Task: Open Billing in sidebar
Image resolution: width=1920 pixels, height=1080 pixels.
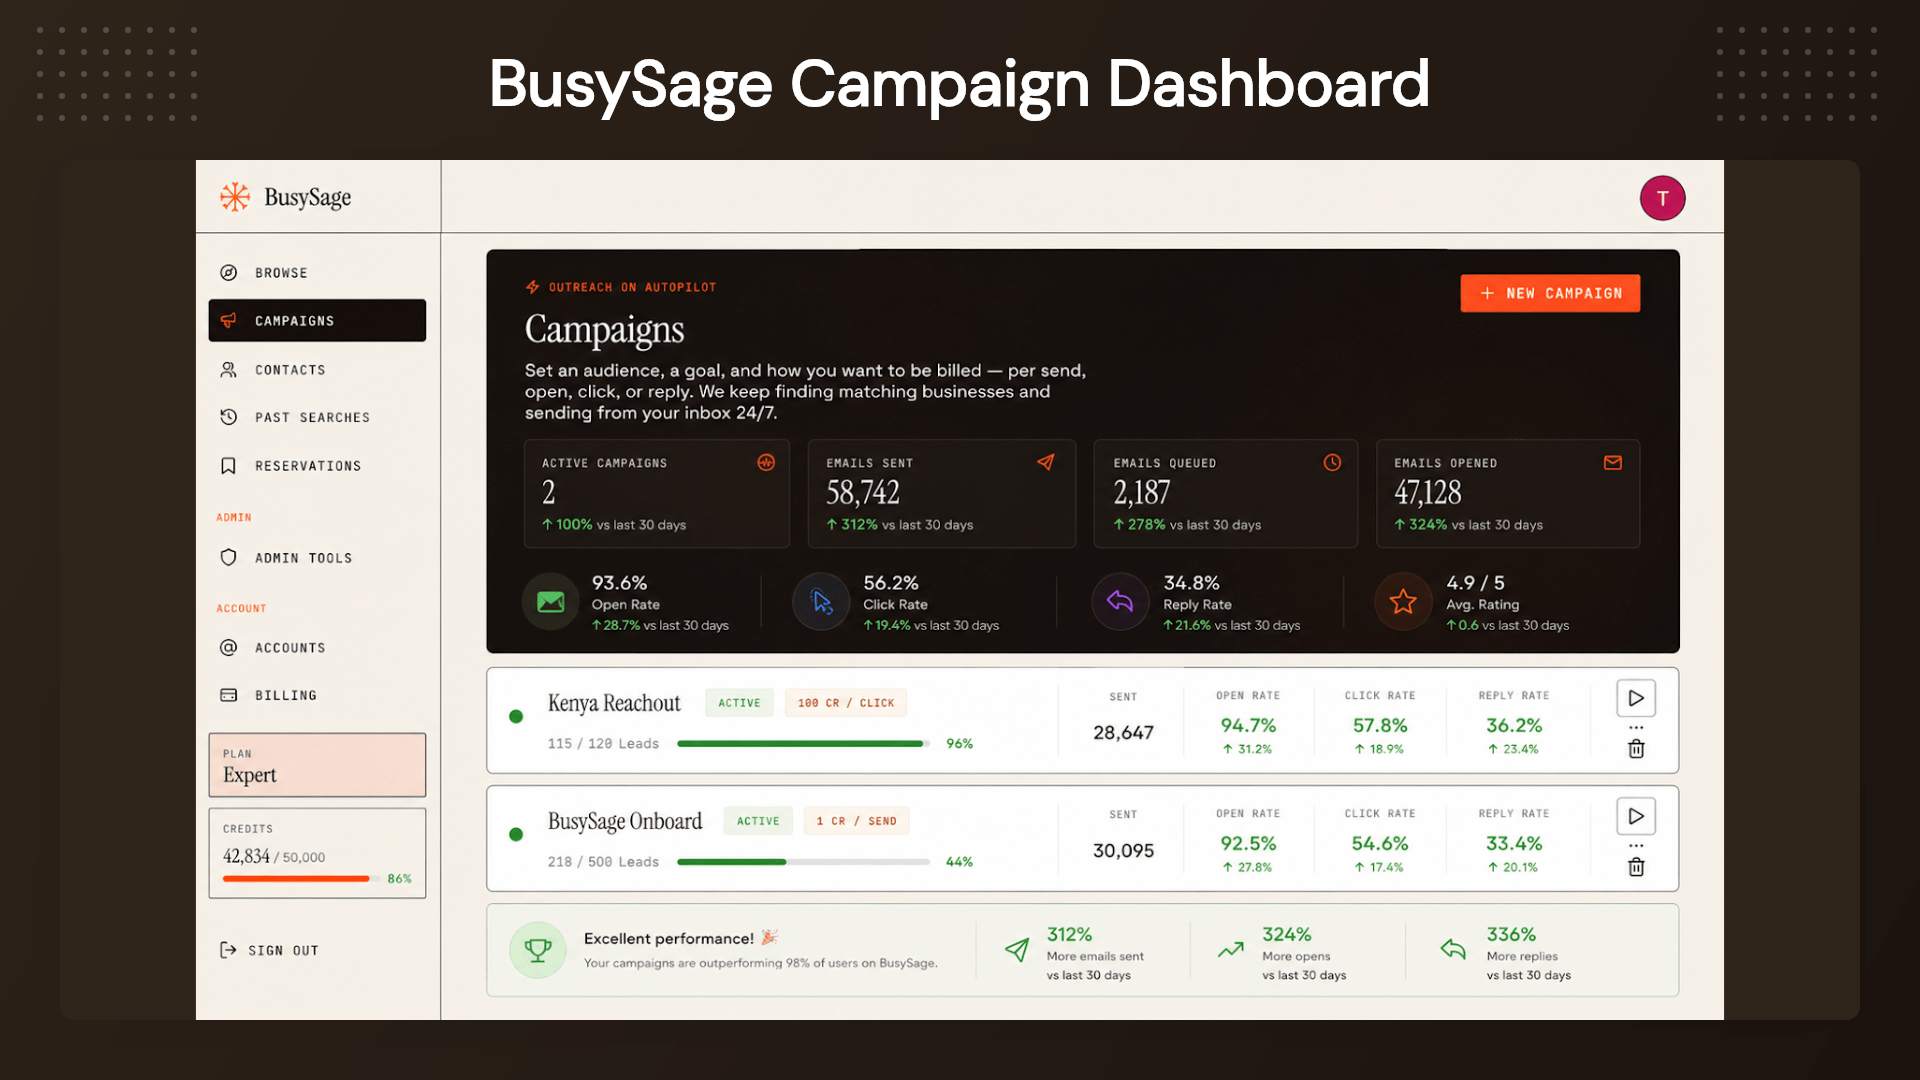Action: [x=317, y=695]
